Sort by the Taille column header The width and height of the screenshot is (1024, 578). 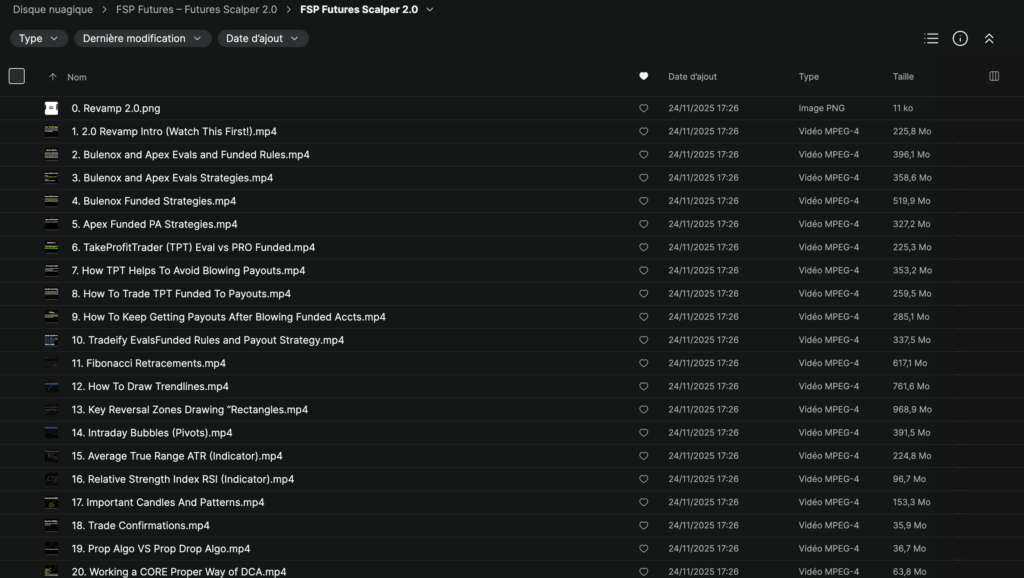903,76
